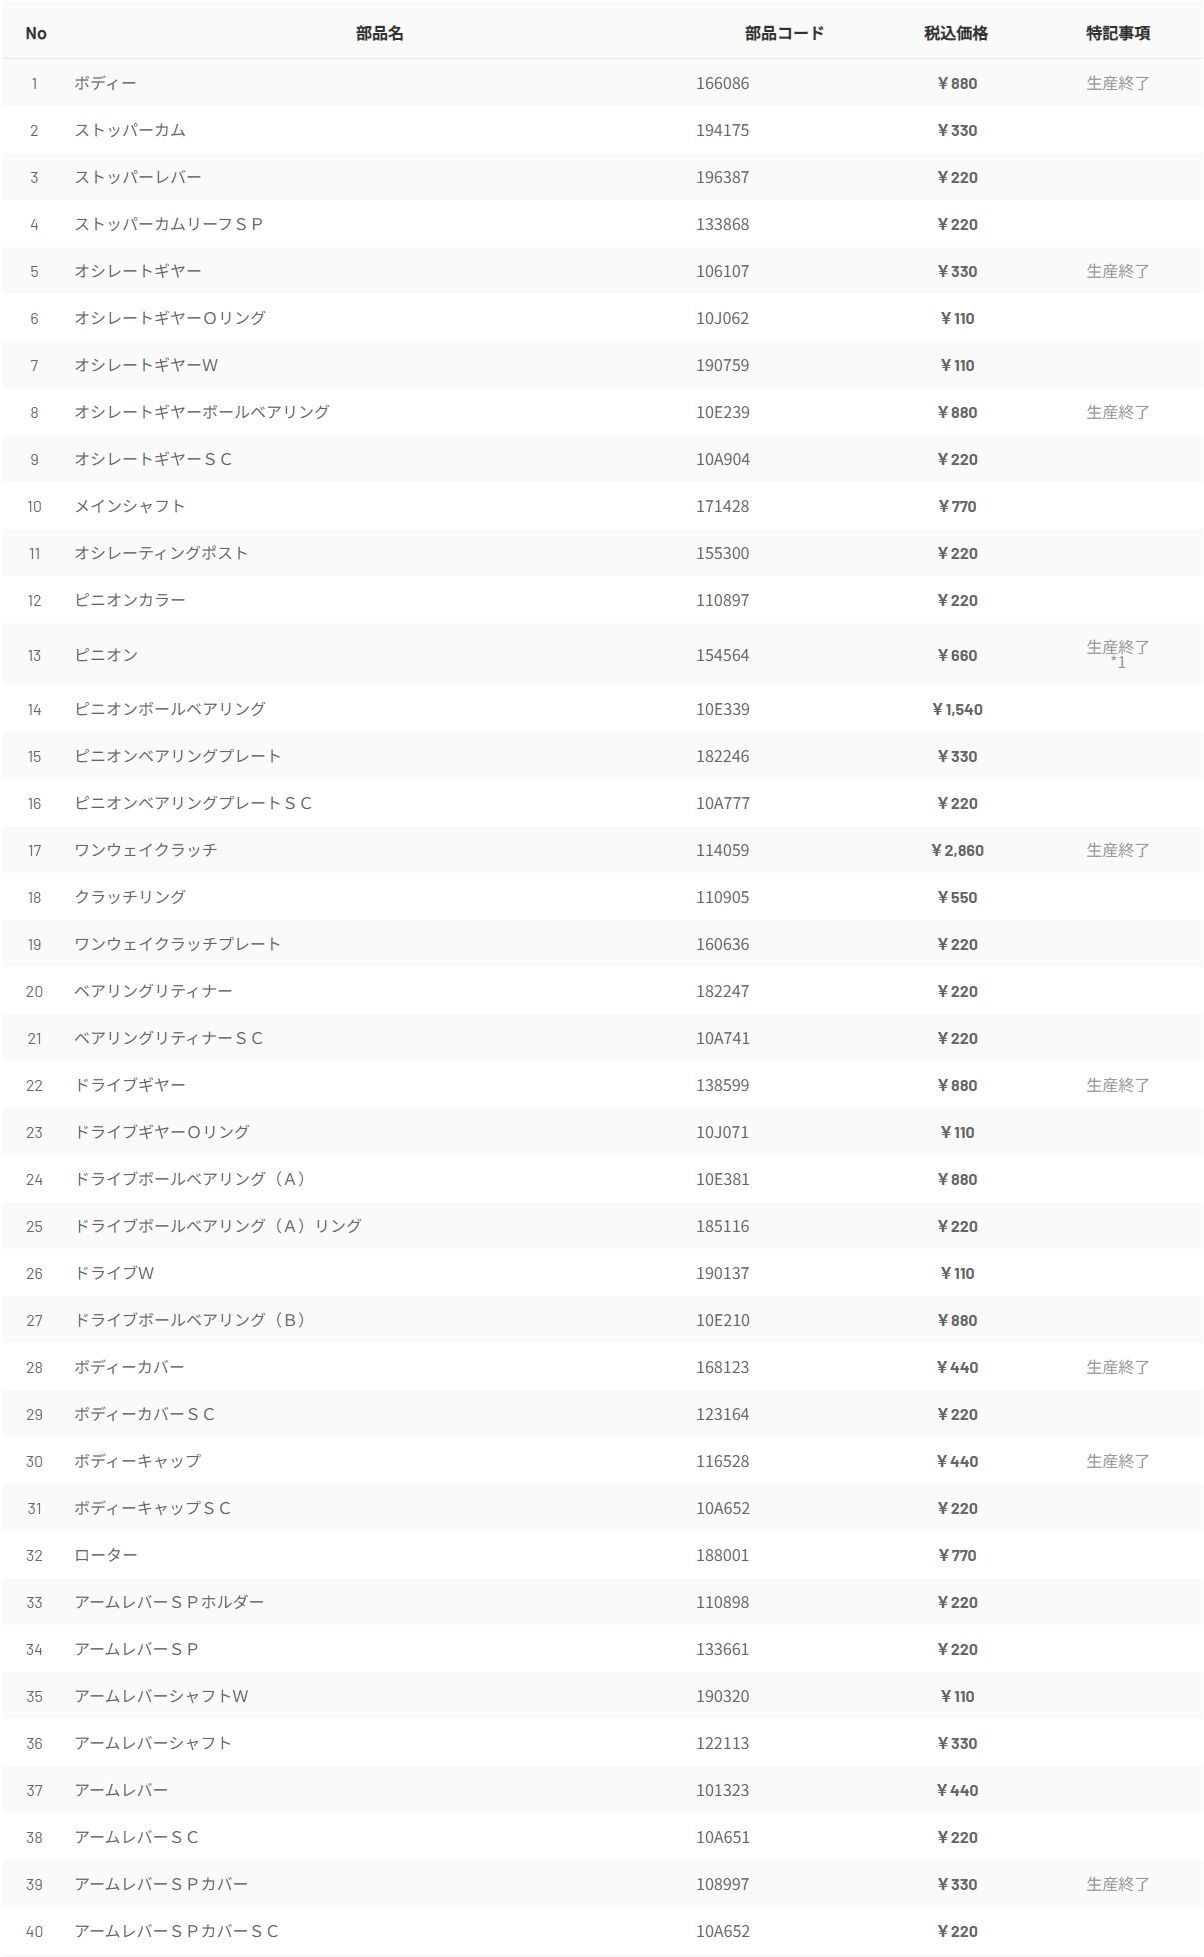1204x1957 pixels.
Task: Click the ワンウェイクラッチプレート part name
Action: (x=177, y=944)
